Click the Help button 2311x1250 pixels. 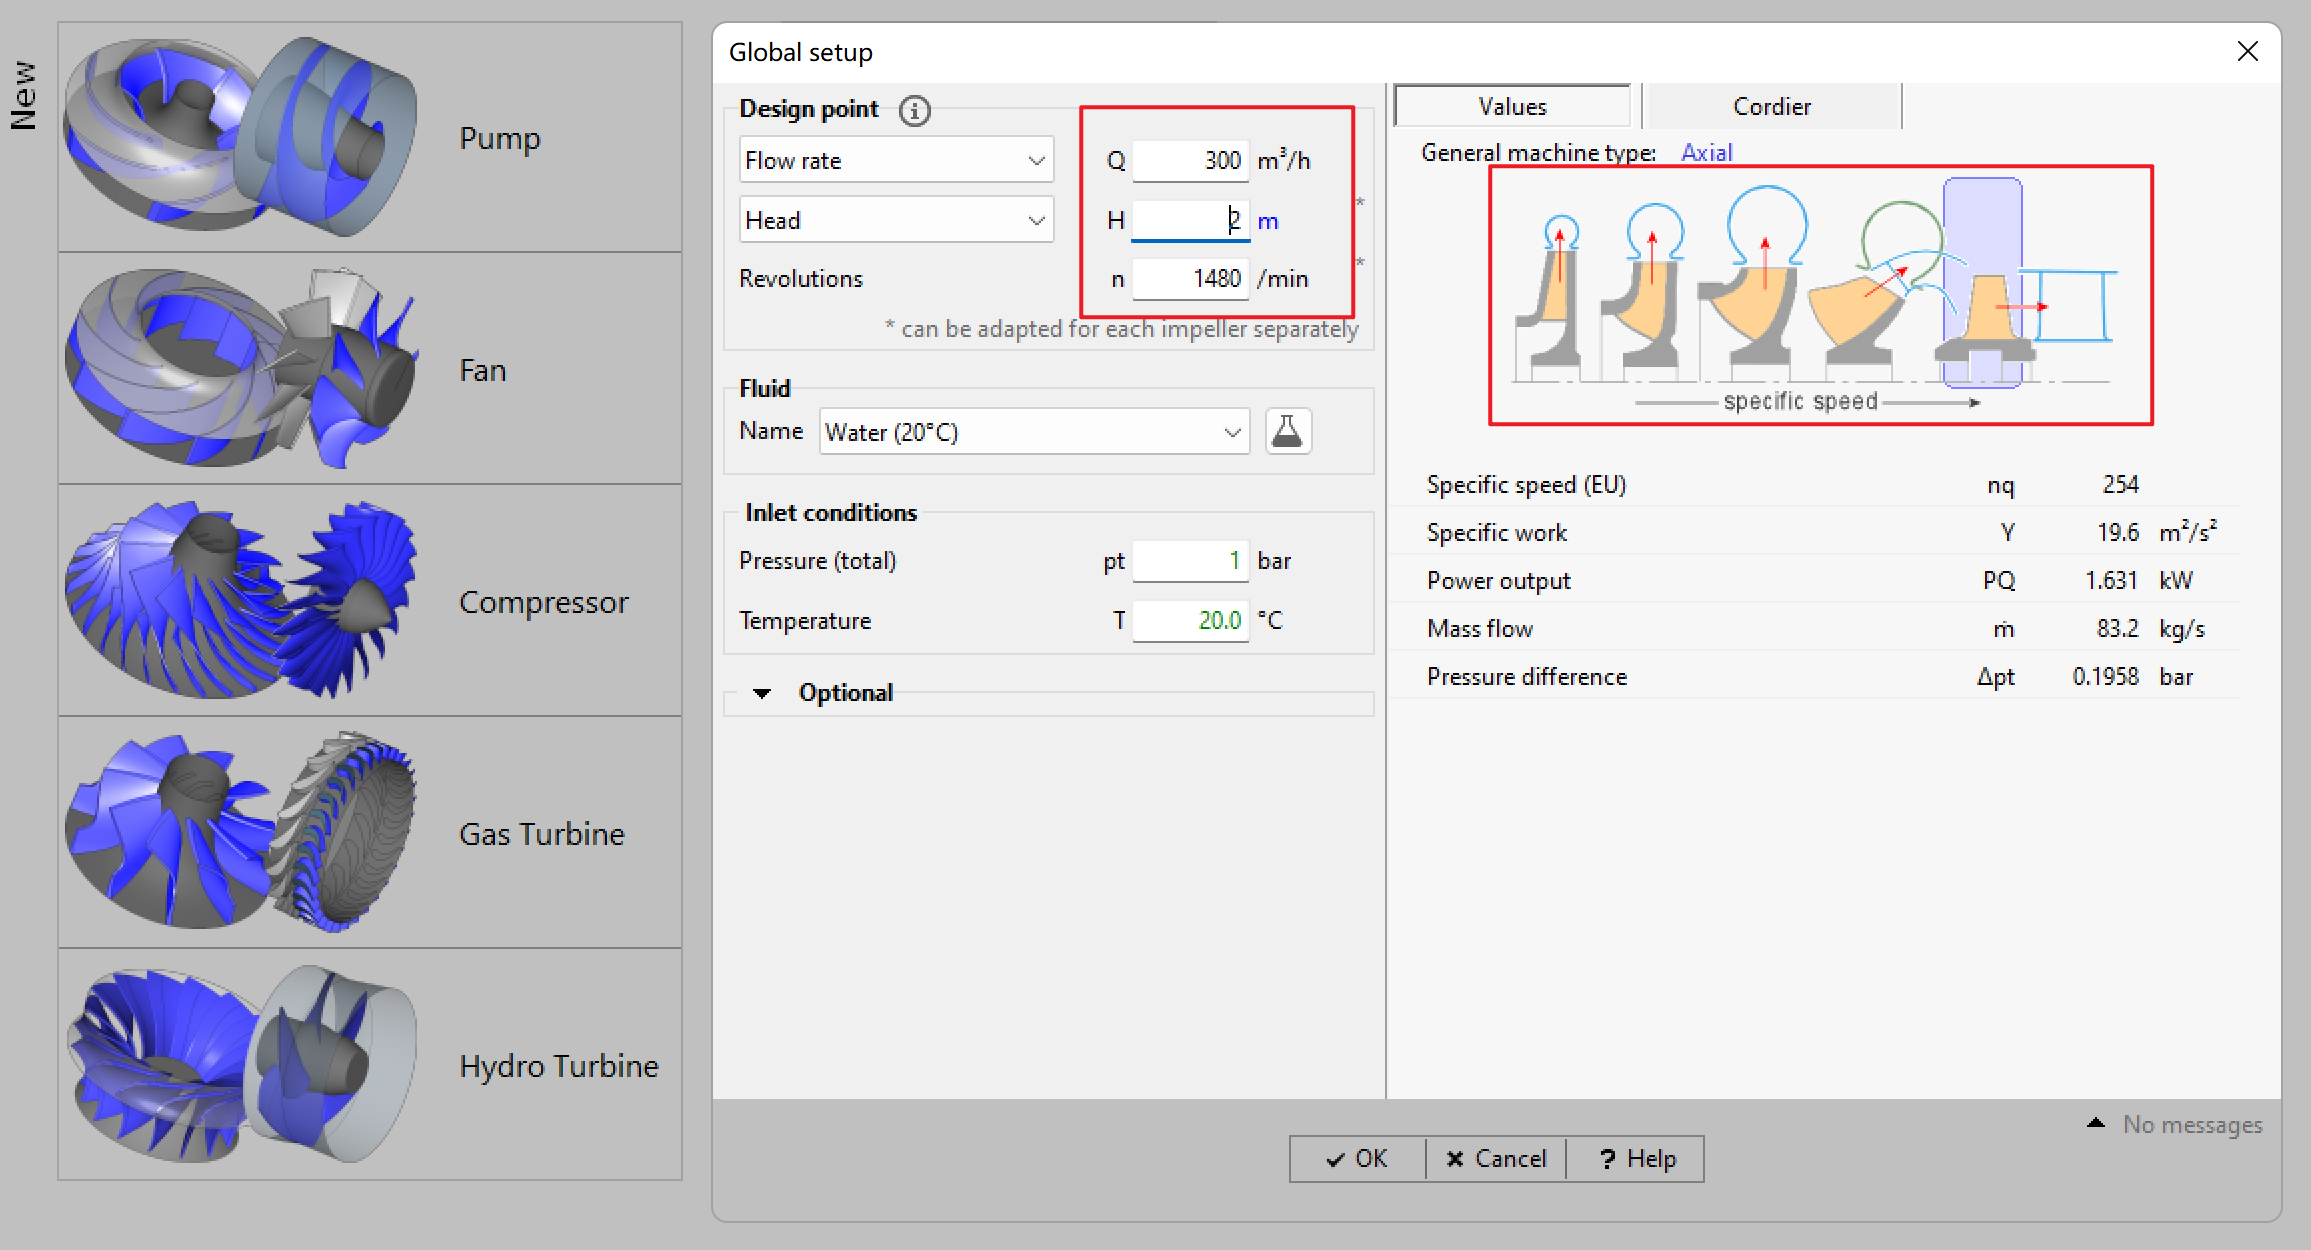tap(1636, 1159)
